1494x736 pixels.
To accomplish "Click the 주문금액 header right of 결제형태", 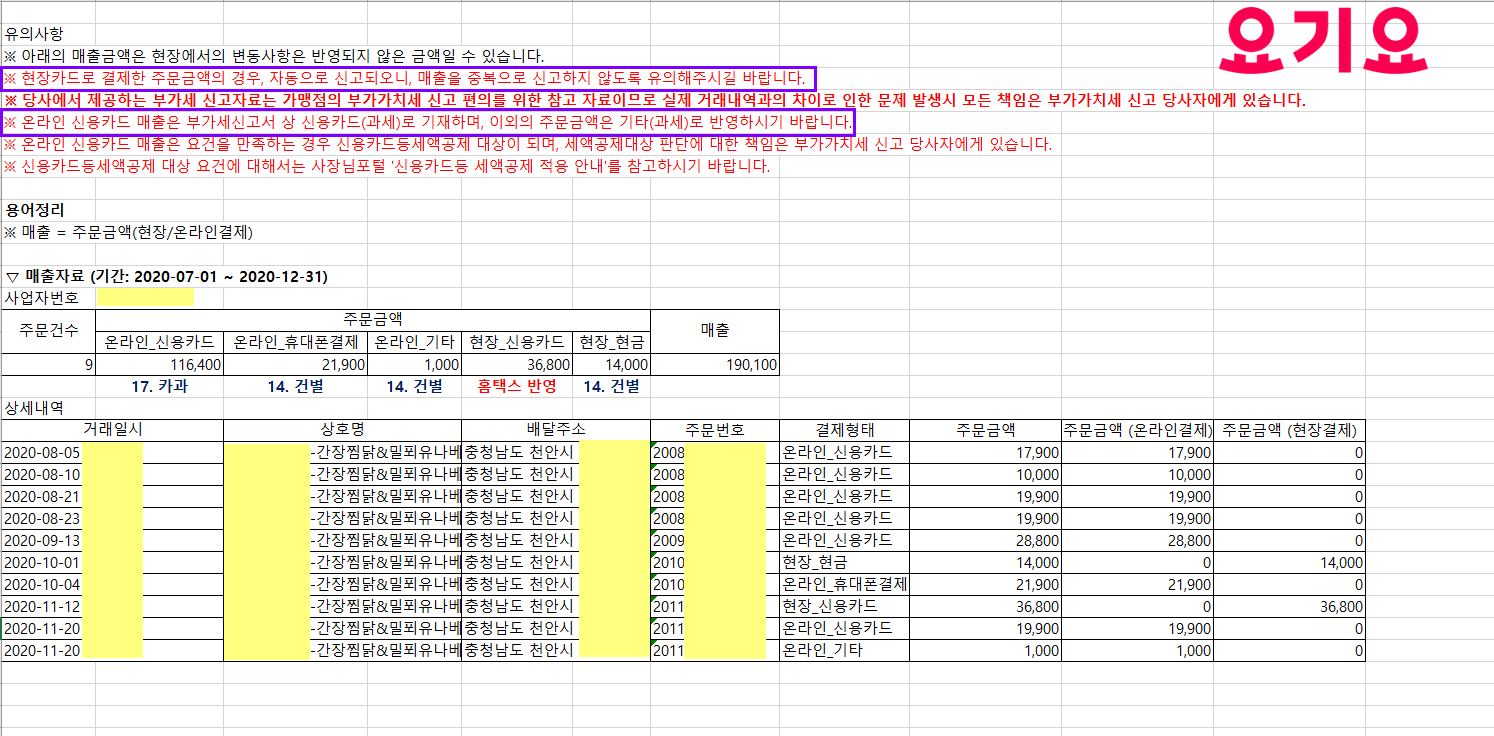I will pos(985,430).
